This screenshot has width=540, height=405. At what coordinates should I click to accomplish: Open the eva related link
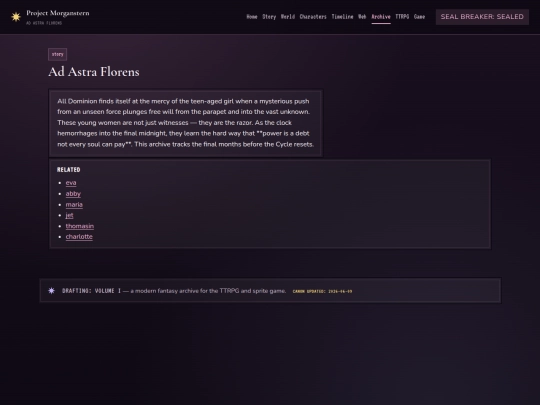tap(71, 183)
